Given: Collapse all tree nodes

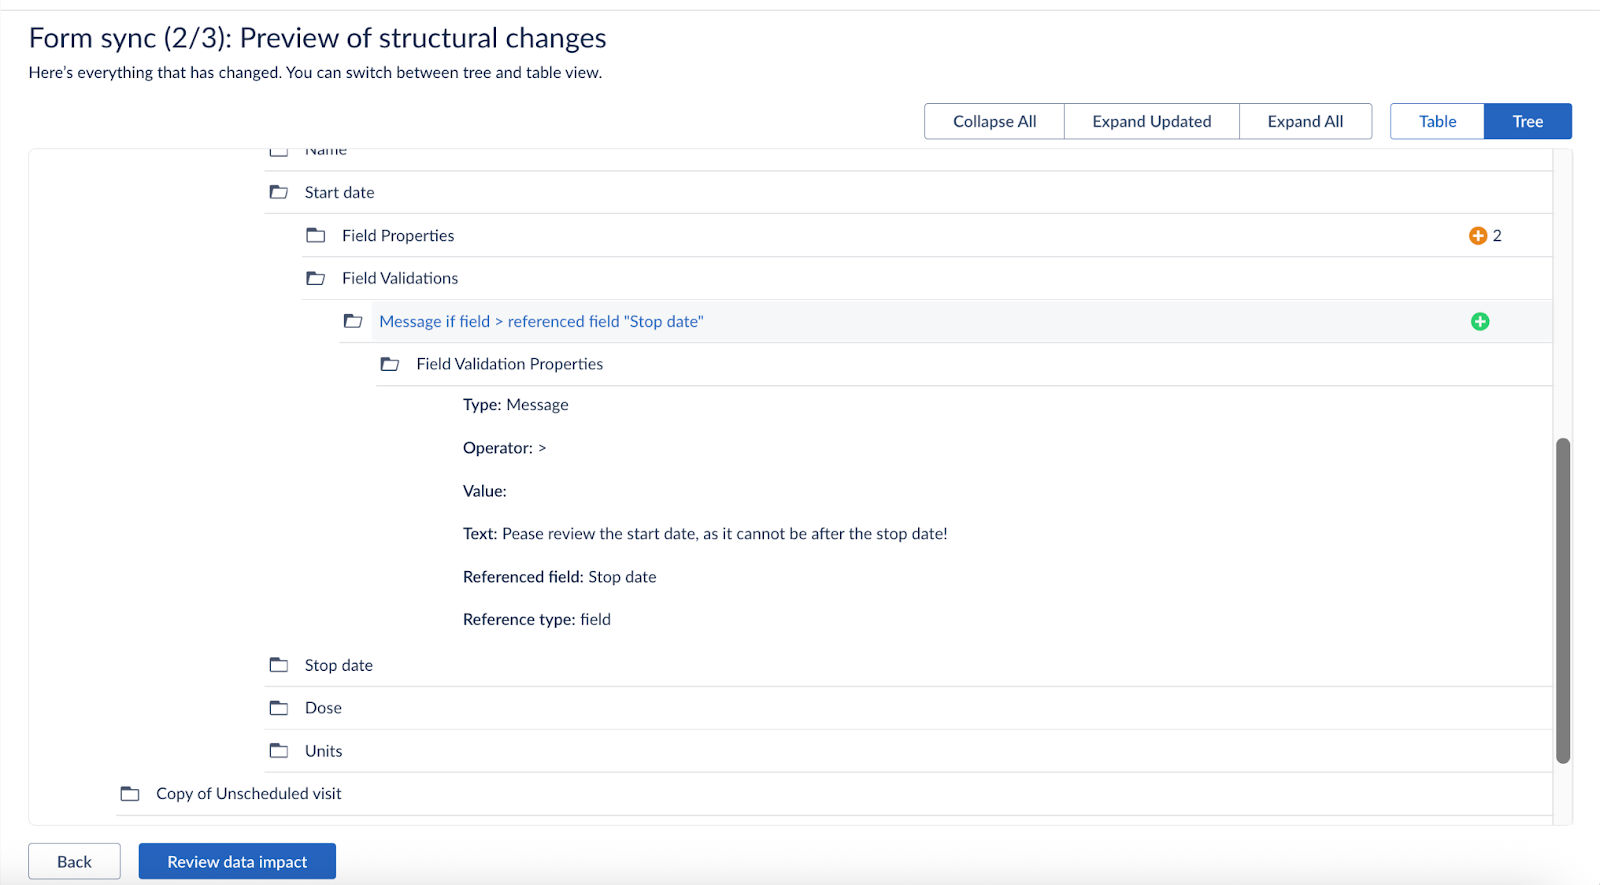Looking at the screenshot, I should [994, 121].
